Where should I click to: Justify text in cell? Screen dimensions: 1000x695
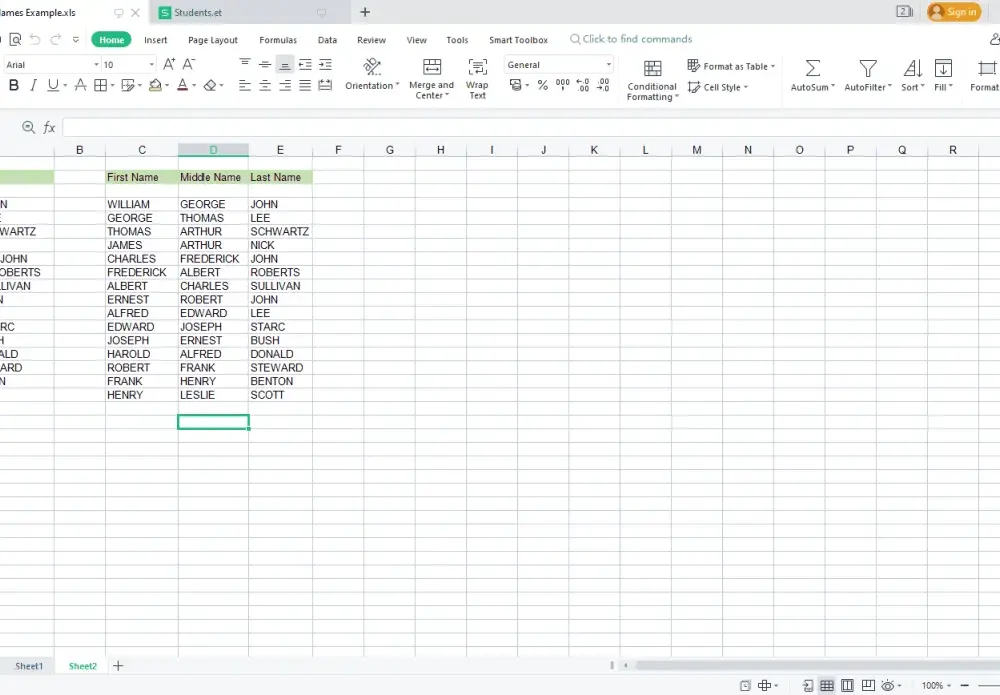305,85
